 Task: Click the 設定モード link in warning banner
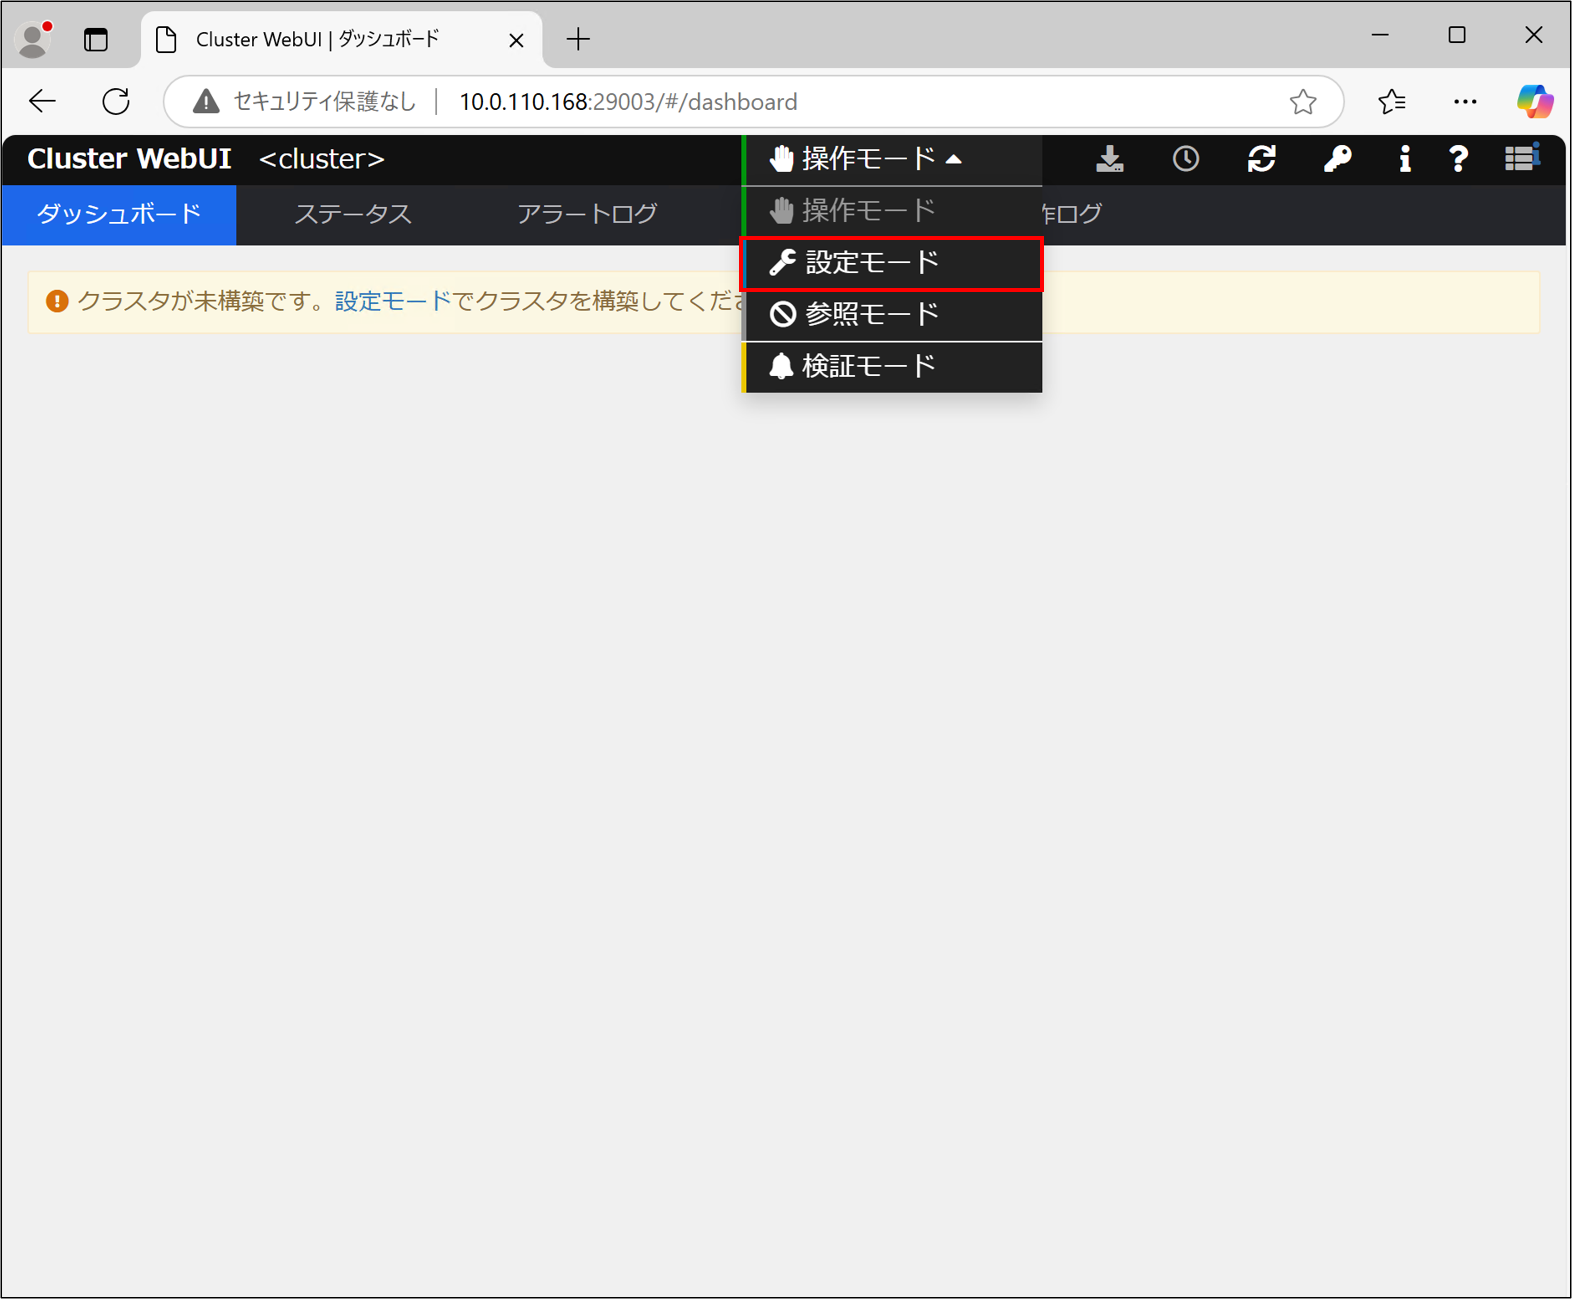(x=392, y=301)
